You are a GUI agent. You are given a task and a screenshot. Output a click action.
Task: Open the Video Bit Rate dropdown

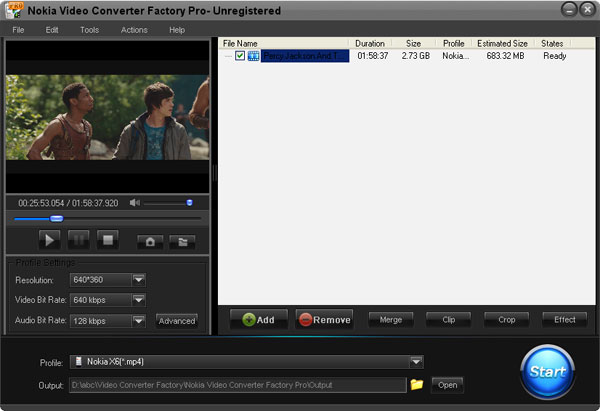point(139,300)
